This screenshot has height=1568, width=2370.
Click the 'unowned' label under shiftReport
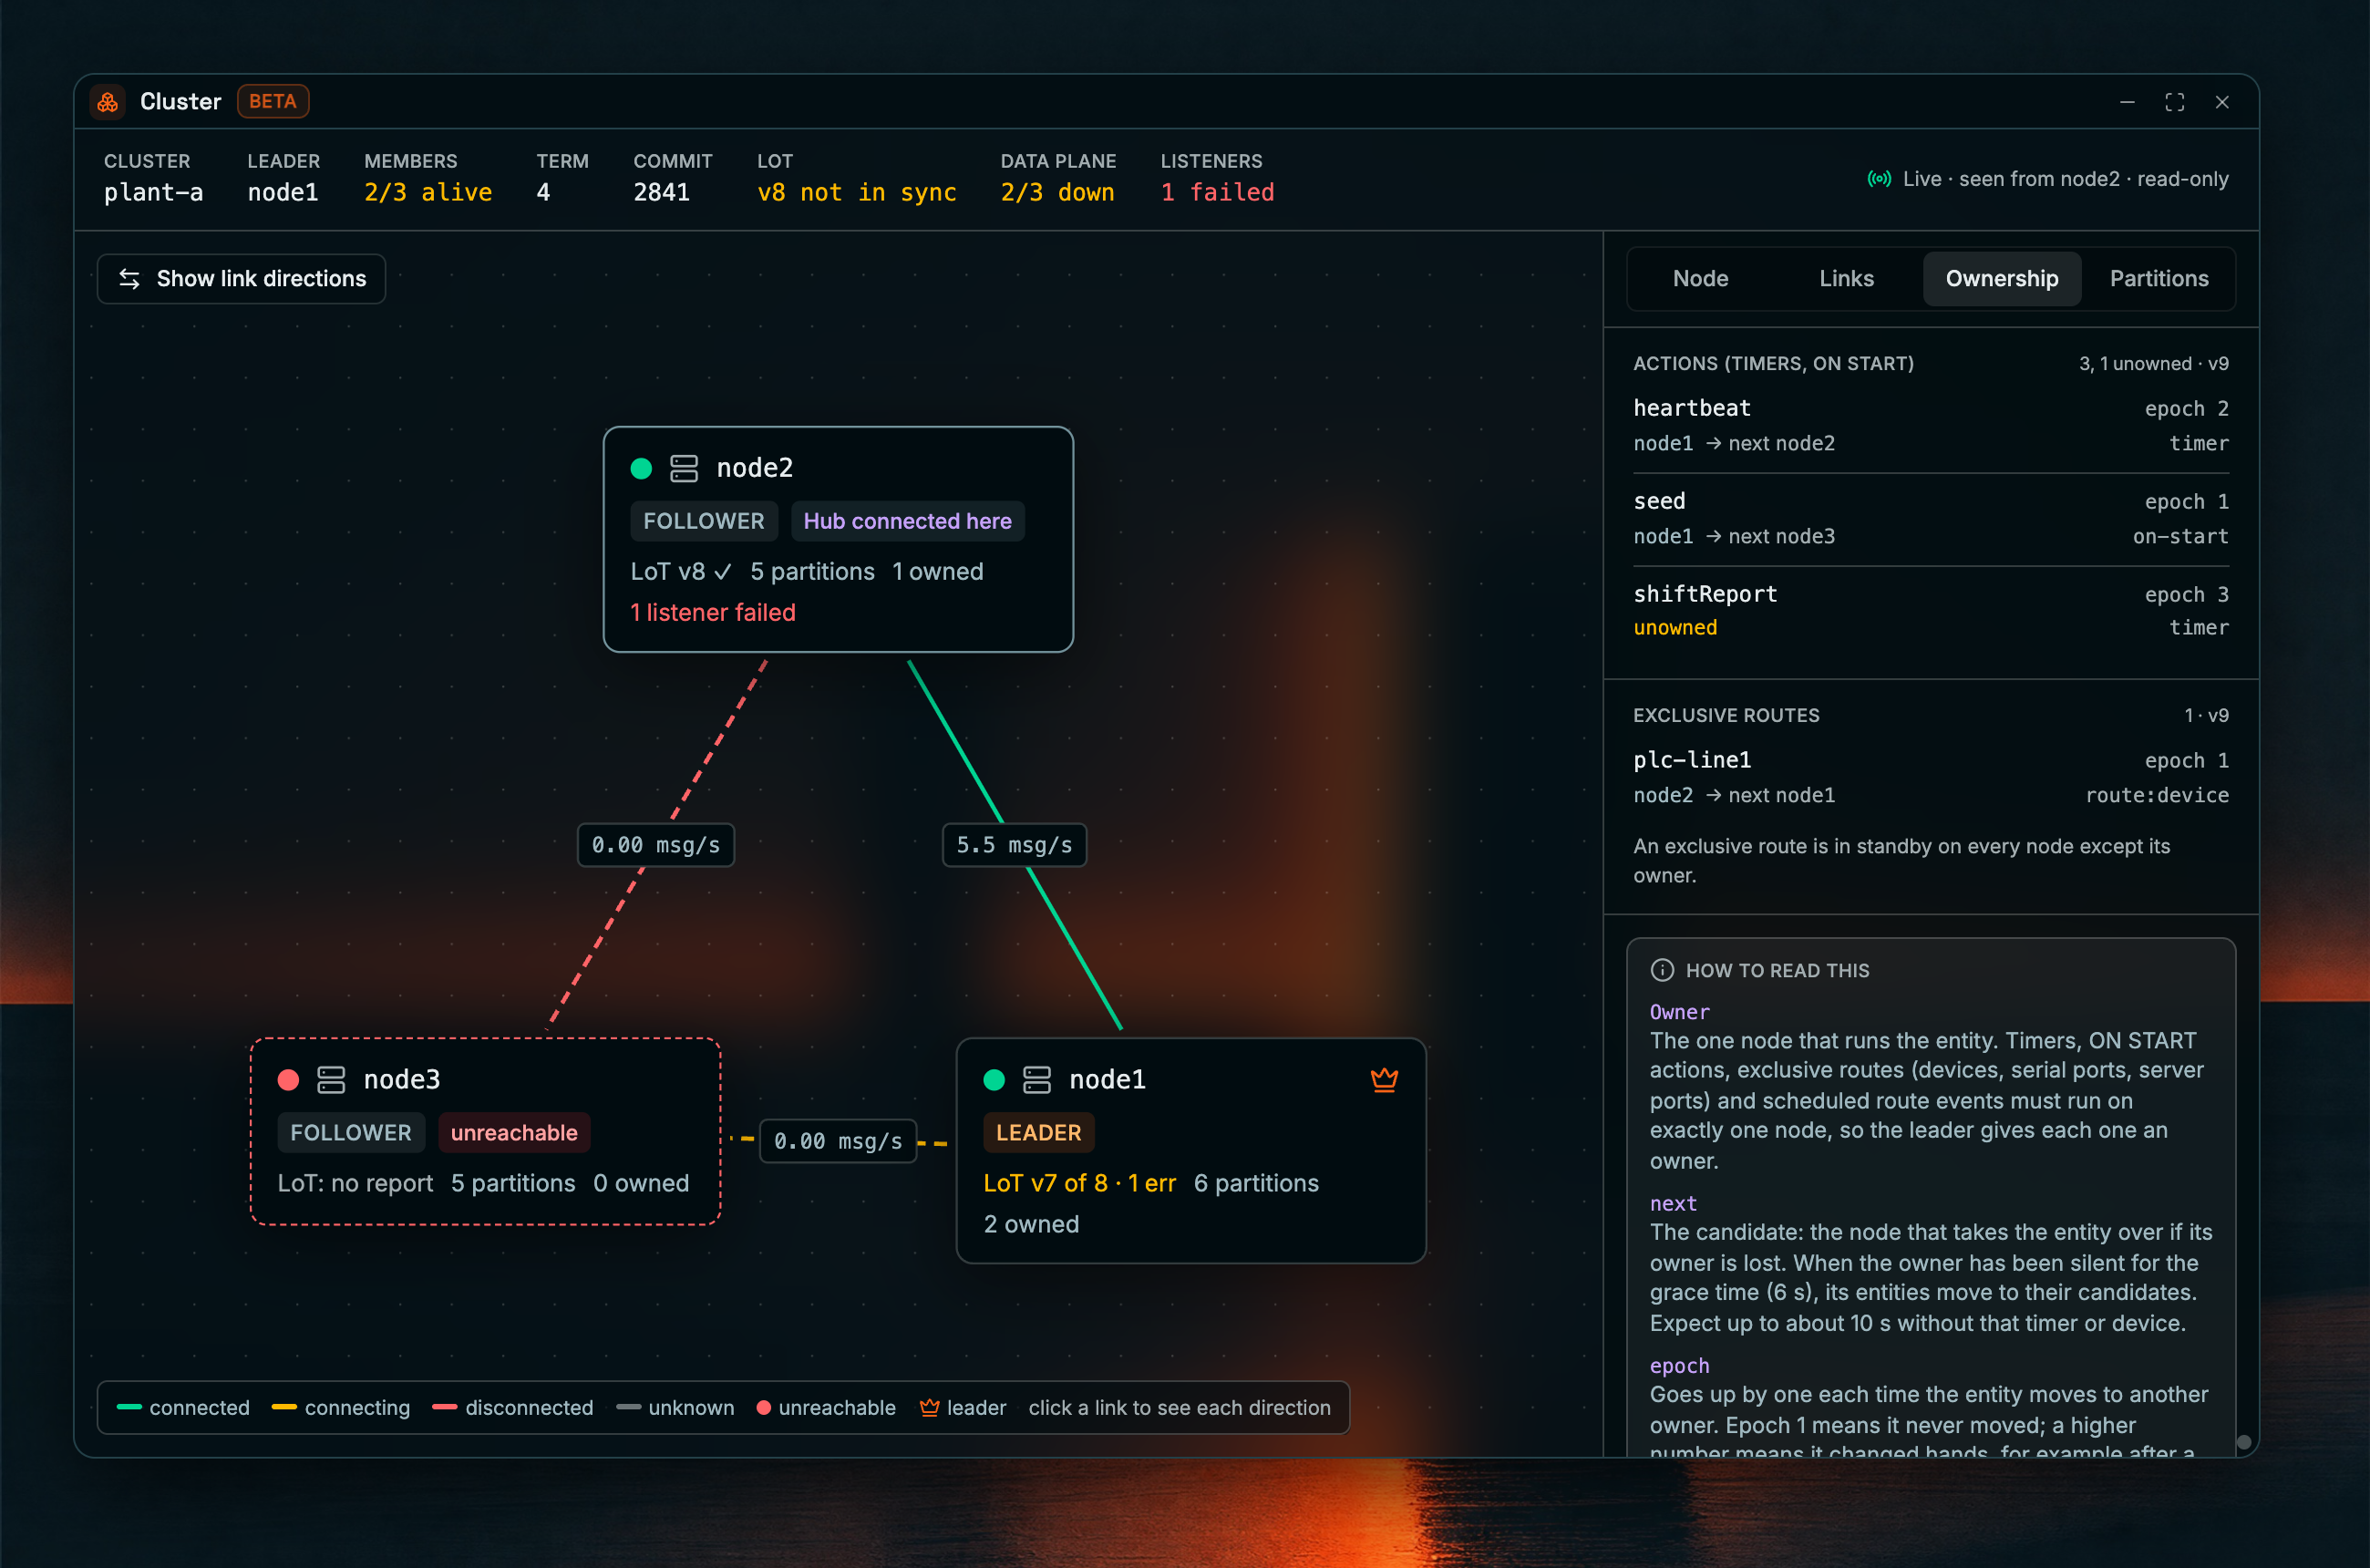(x=1675, y=627)
